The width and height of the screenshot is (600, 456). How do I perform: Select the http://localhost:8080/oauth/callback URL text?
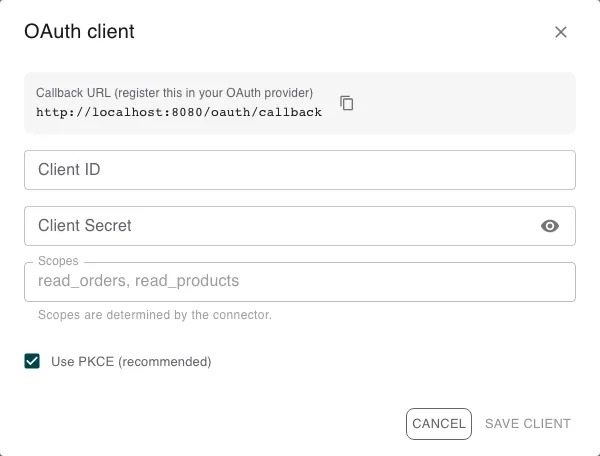coord(179,112)
